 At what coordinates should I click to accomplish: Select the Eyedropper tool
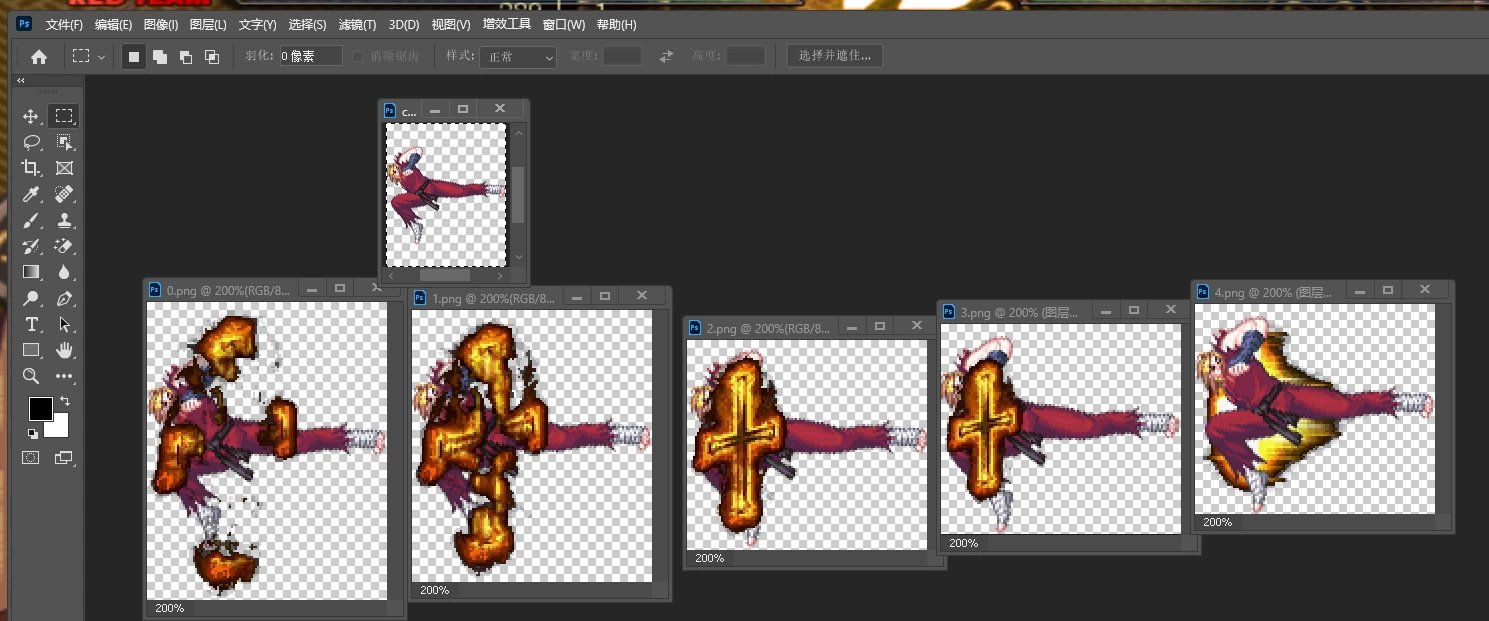[31, 194]
